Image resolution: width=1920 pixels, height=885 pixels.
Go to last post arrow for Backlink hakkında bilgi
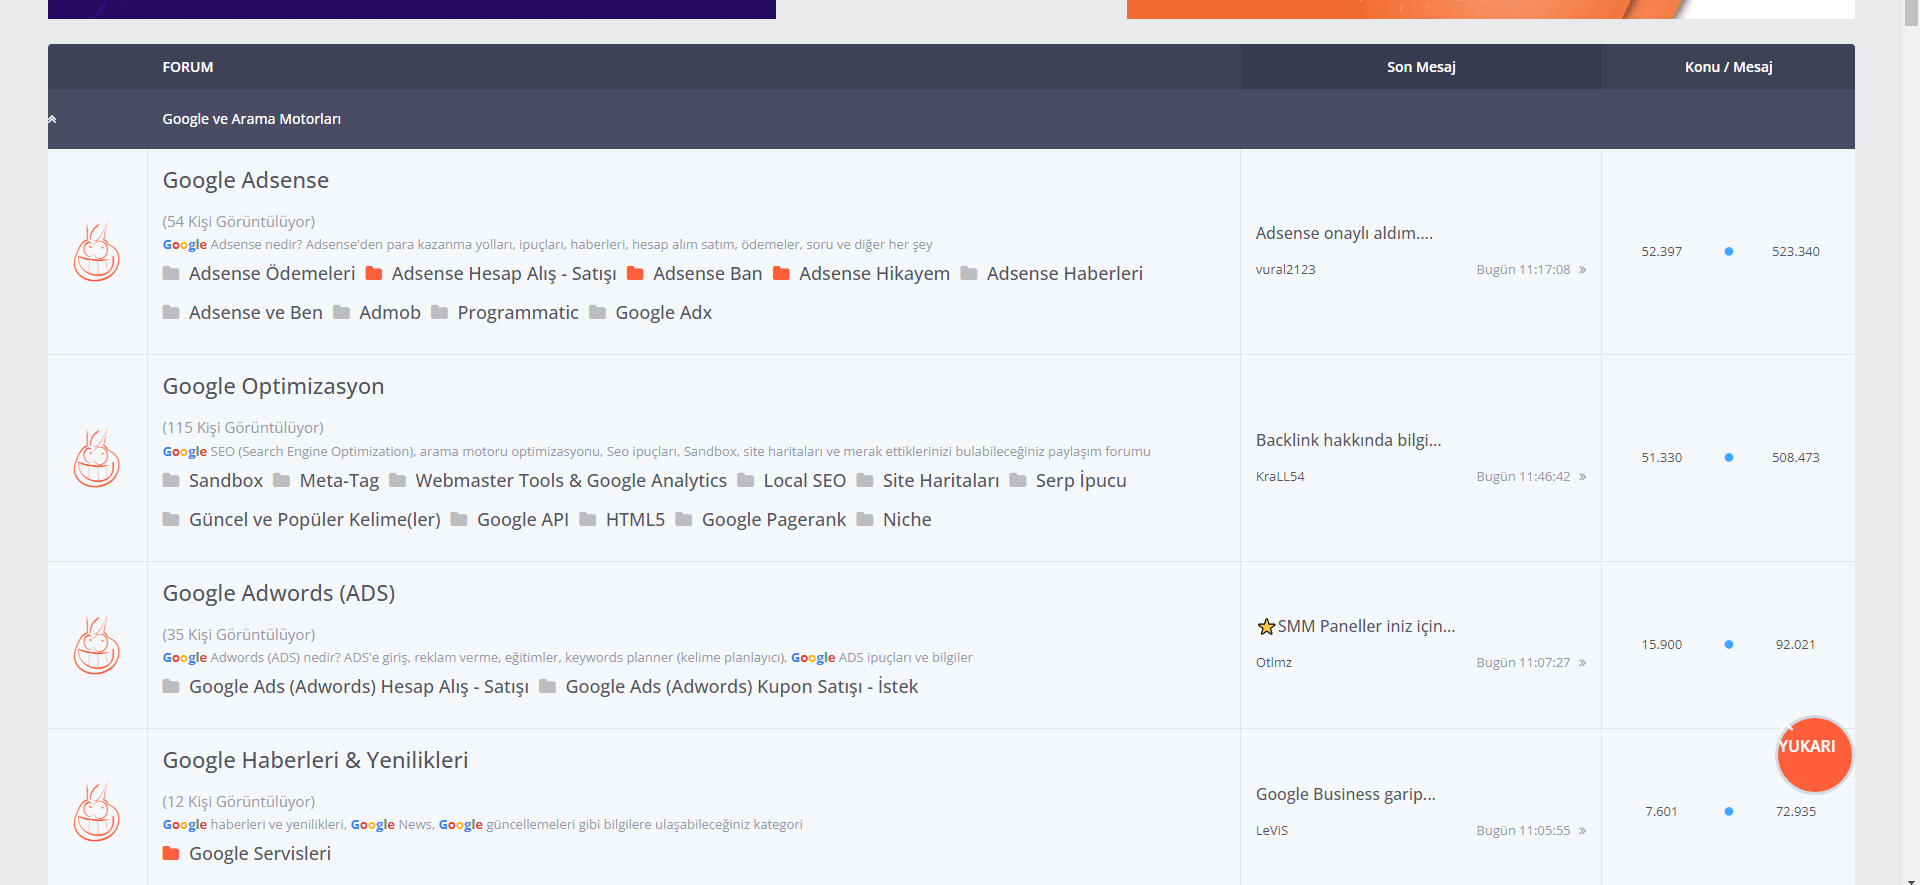click(x=1582, y=477)
